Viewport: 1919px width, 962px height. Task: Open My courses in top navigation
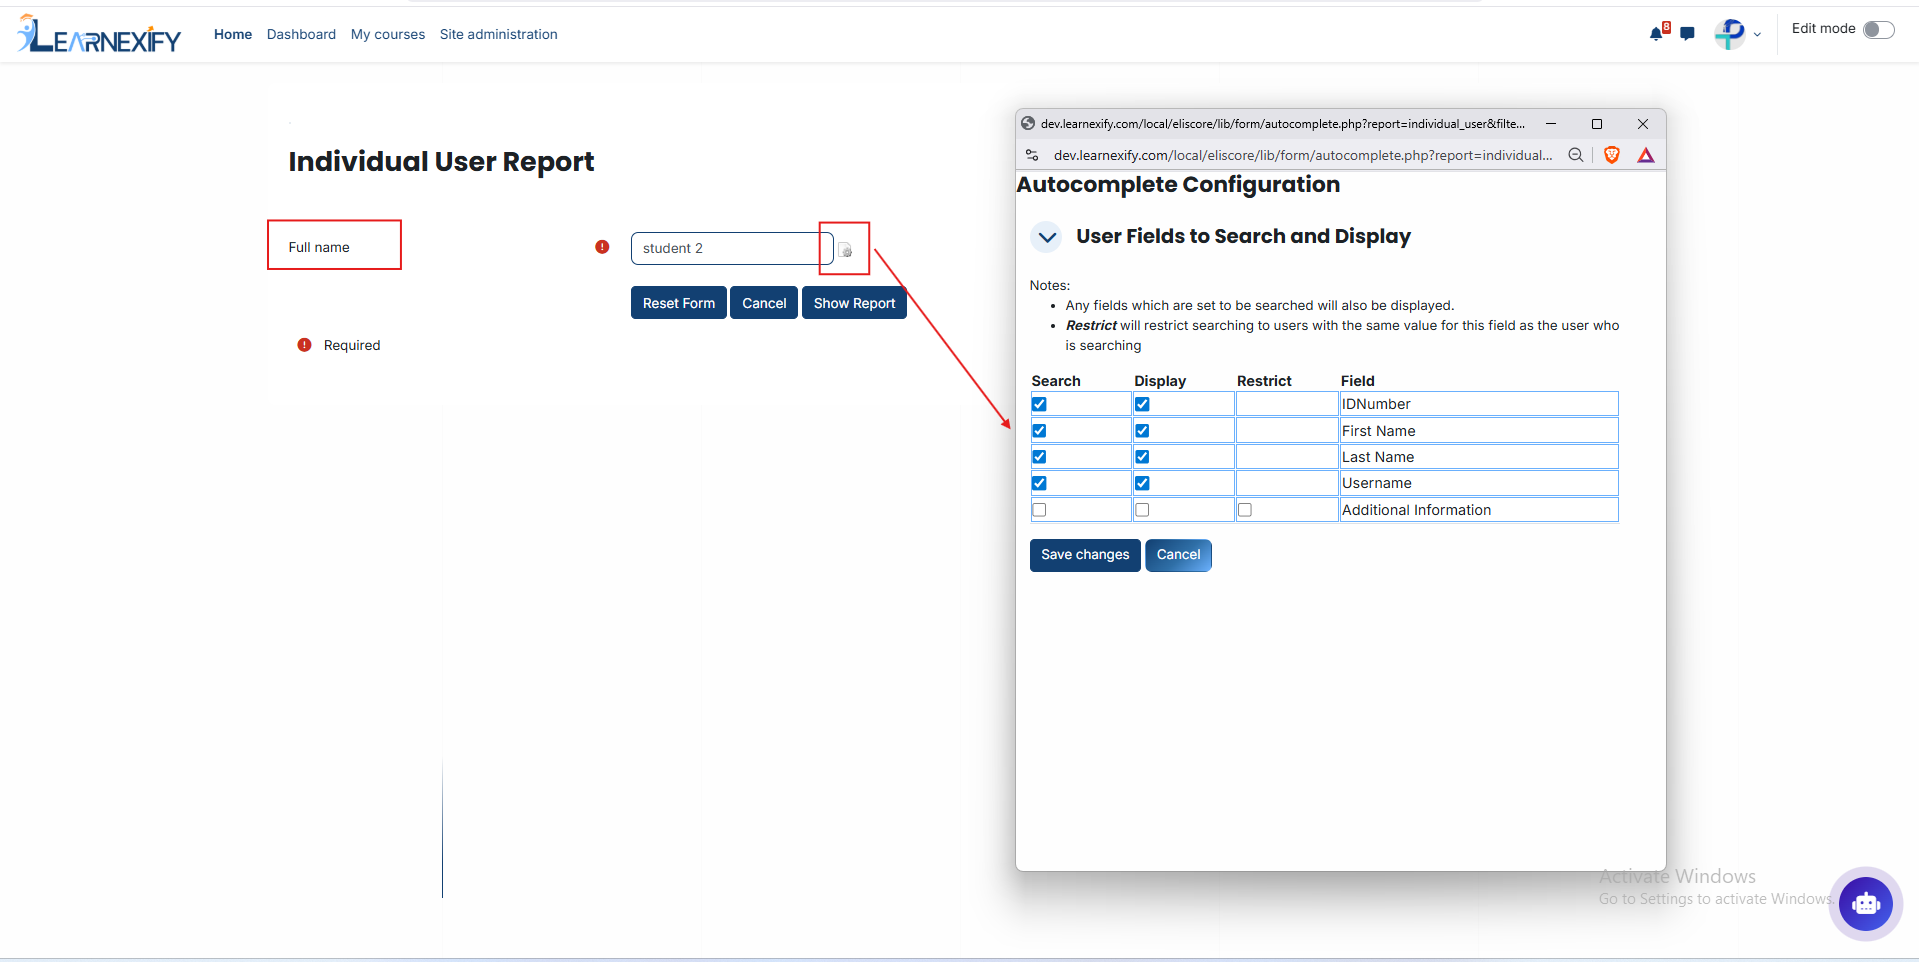coord(388,34)
